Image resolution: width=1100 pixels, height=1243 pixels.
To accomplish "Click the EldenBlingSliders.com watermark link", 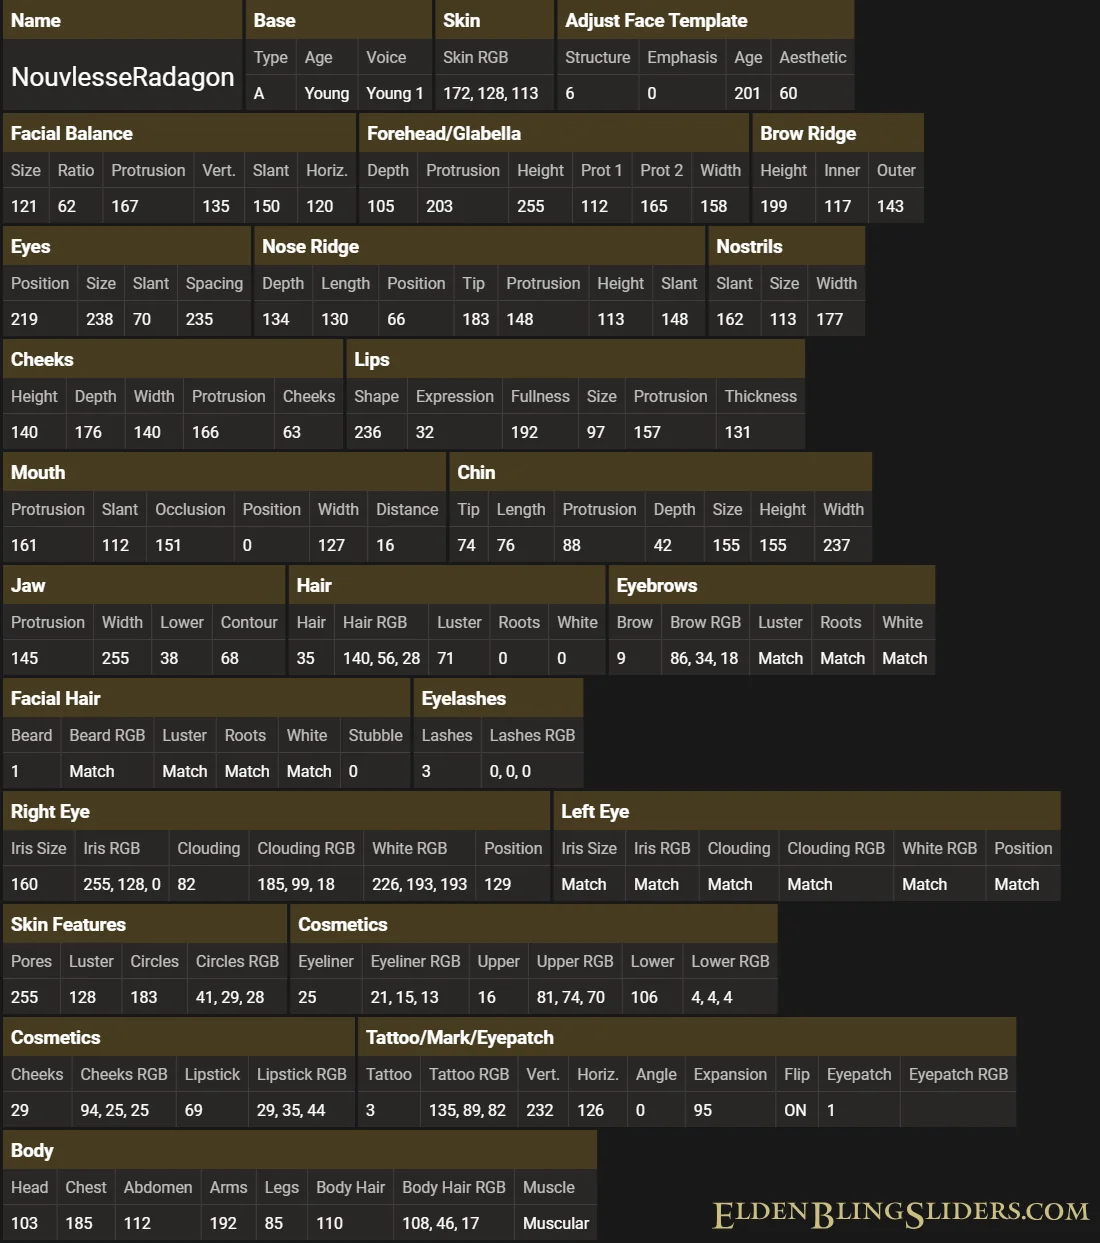I will (900, 1213).
